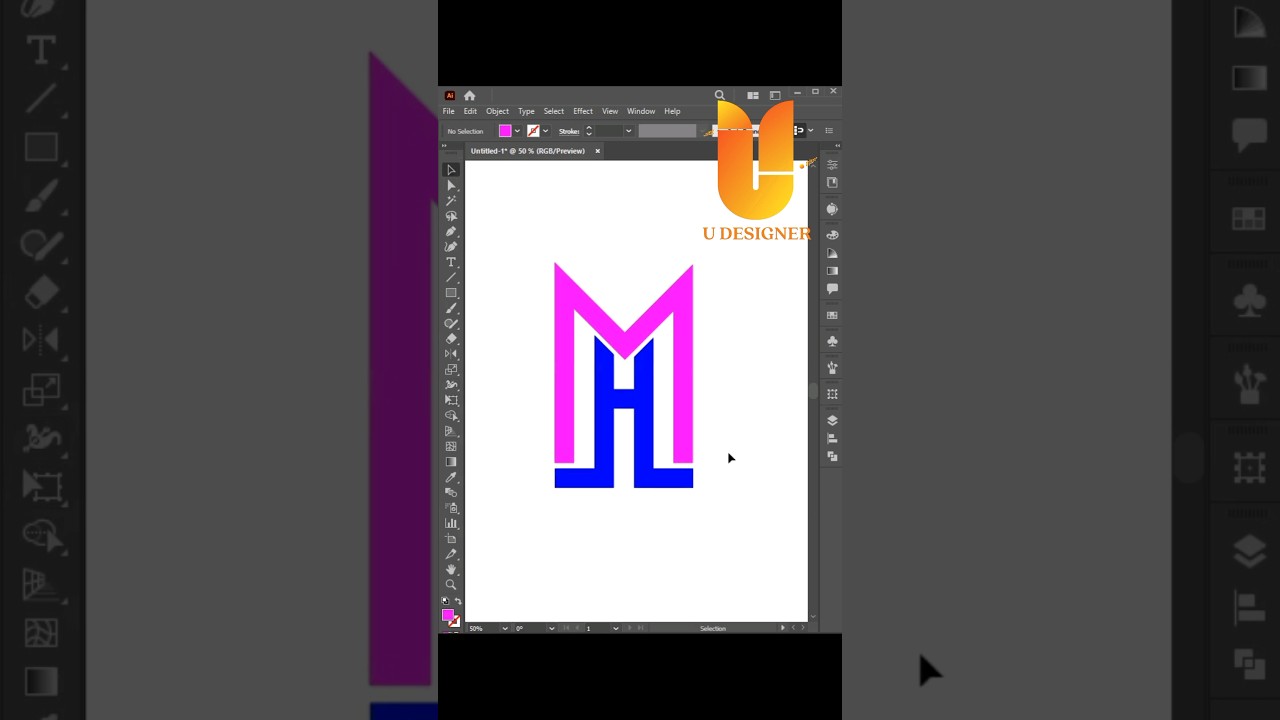
Task: Select the Perspective Grid tool
Action: [x=451, y=431]
